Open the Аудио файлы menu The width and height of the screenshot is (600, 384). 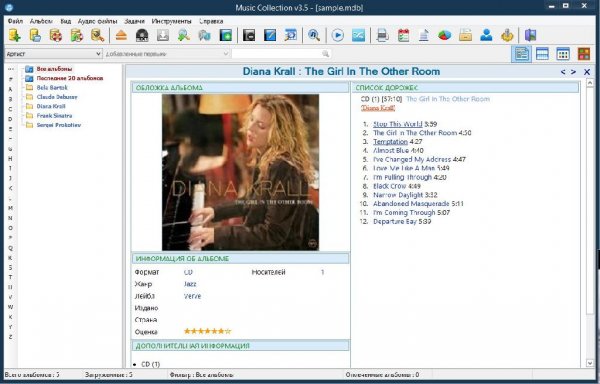point(98,21)
